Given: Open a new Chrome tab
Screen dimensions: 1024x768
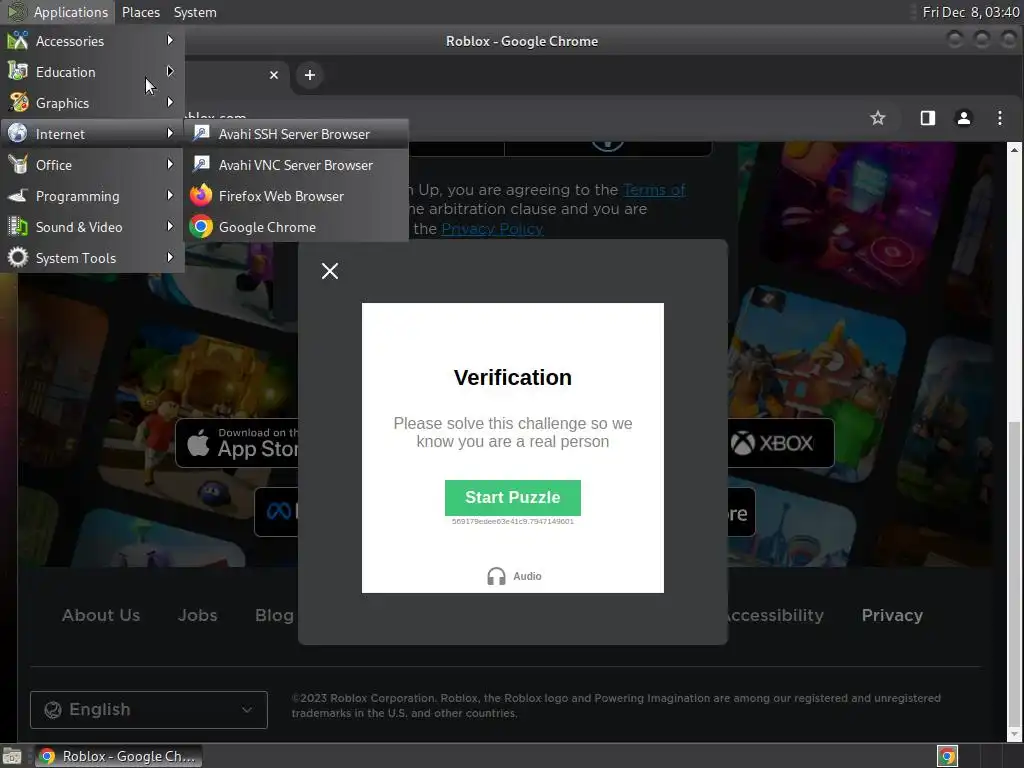Looking at the screenshot, I should (x=310, y=75).
